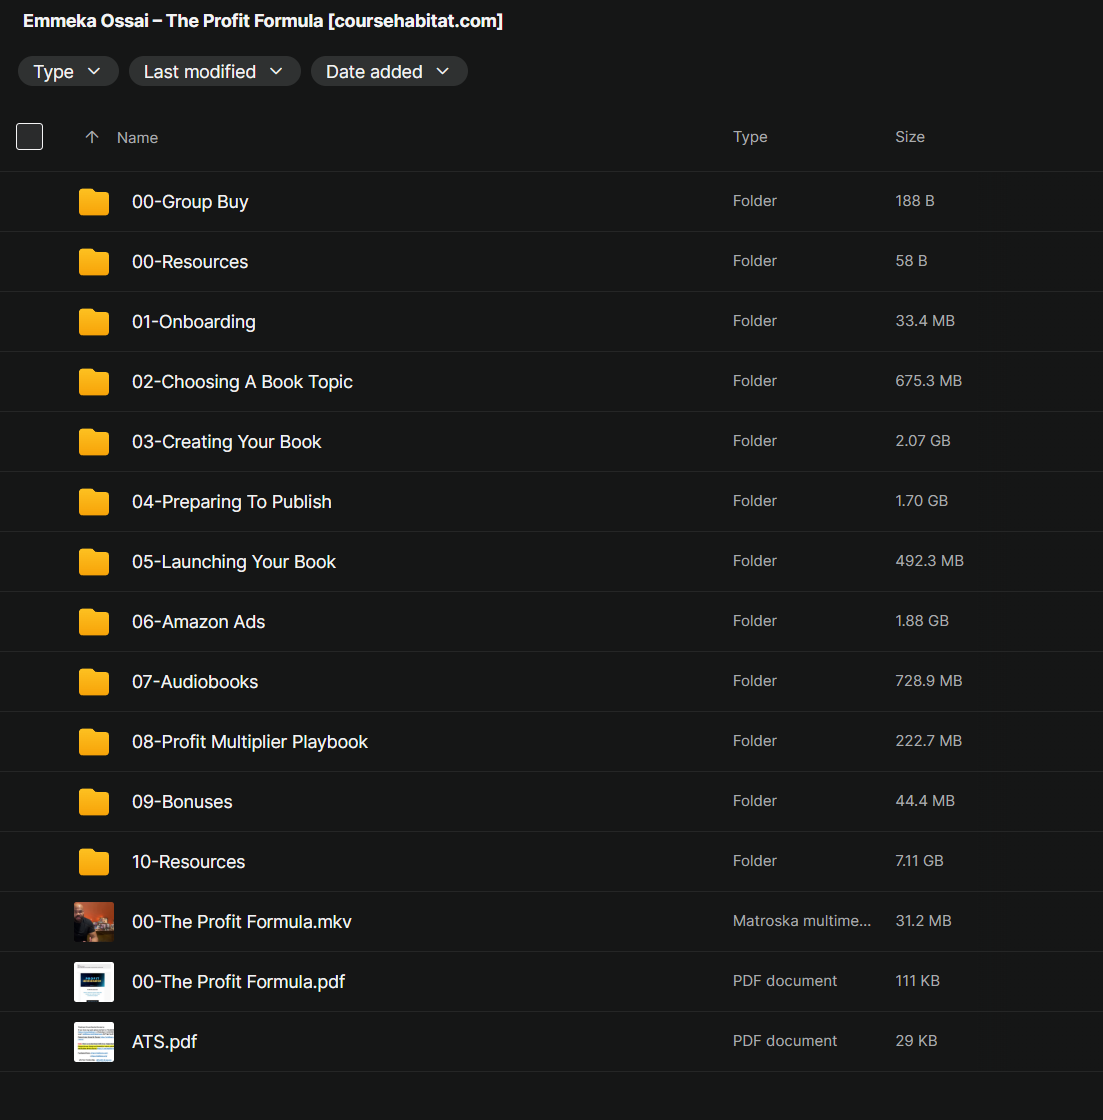Click the 07-Audiobooks folder icon
The width and height of the screenshot is (1103, 1120).
coord(94,682)
